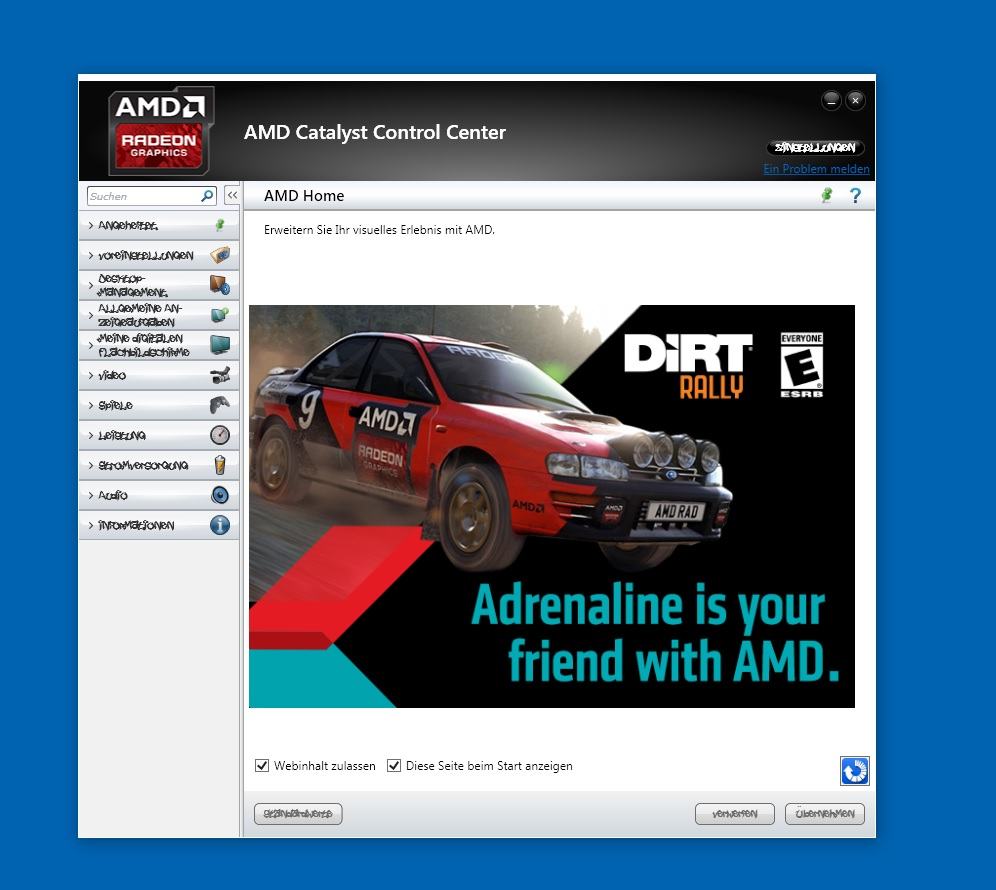This screenshot has width=996, height=890.
Task: Expand the Allgemeine Anzeigeaufgaben chevron
Action: [x=90, y=315]
